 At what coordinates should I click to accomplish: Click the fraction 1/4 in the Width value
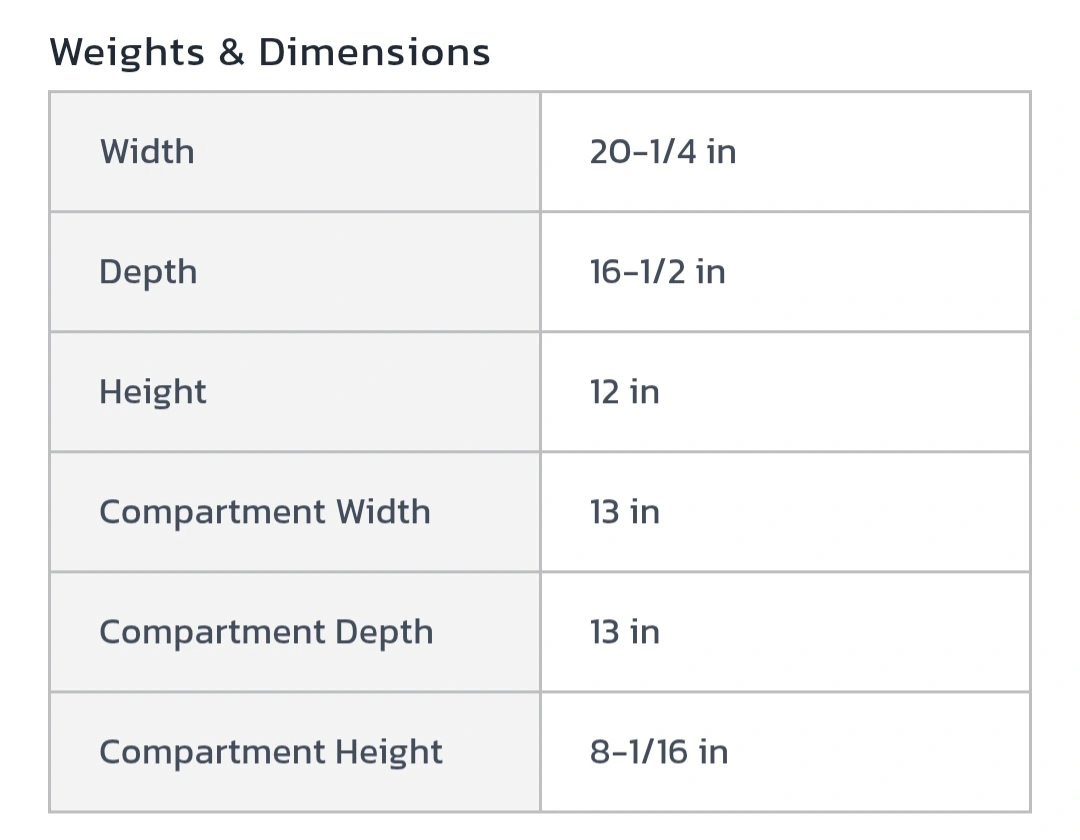tap(672, 151)
